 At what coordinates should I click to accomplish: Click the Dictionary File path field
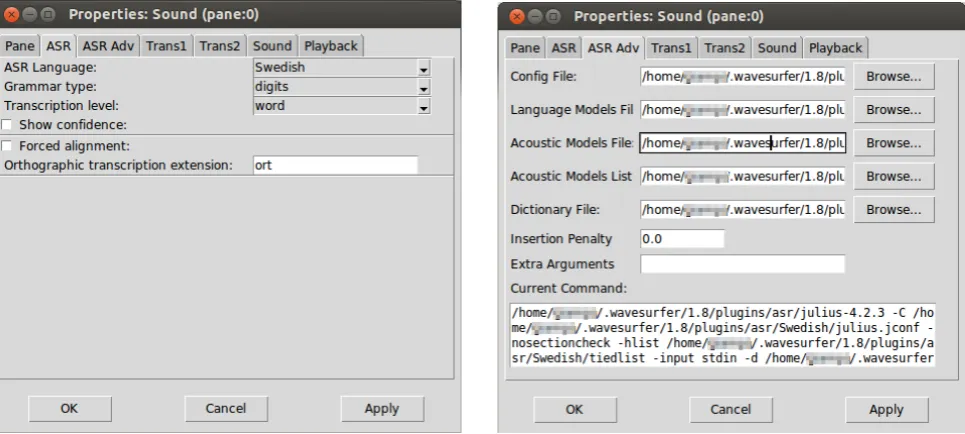pos(742,210)
